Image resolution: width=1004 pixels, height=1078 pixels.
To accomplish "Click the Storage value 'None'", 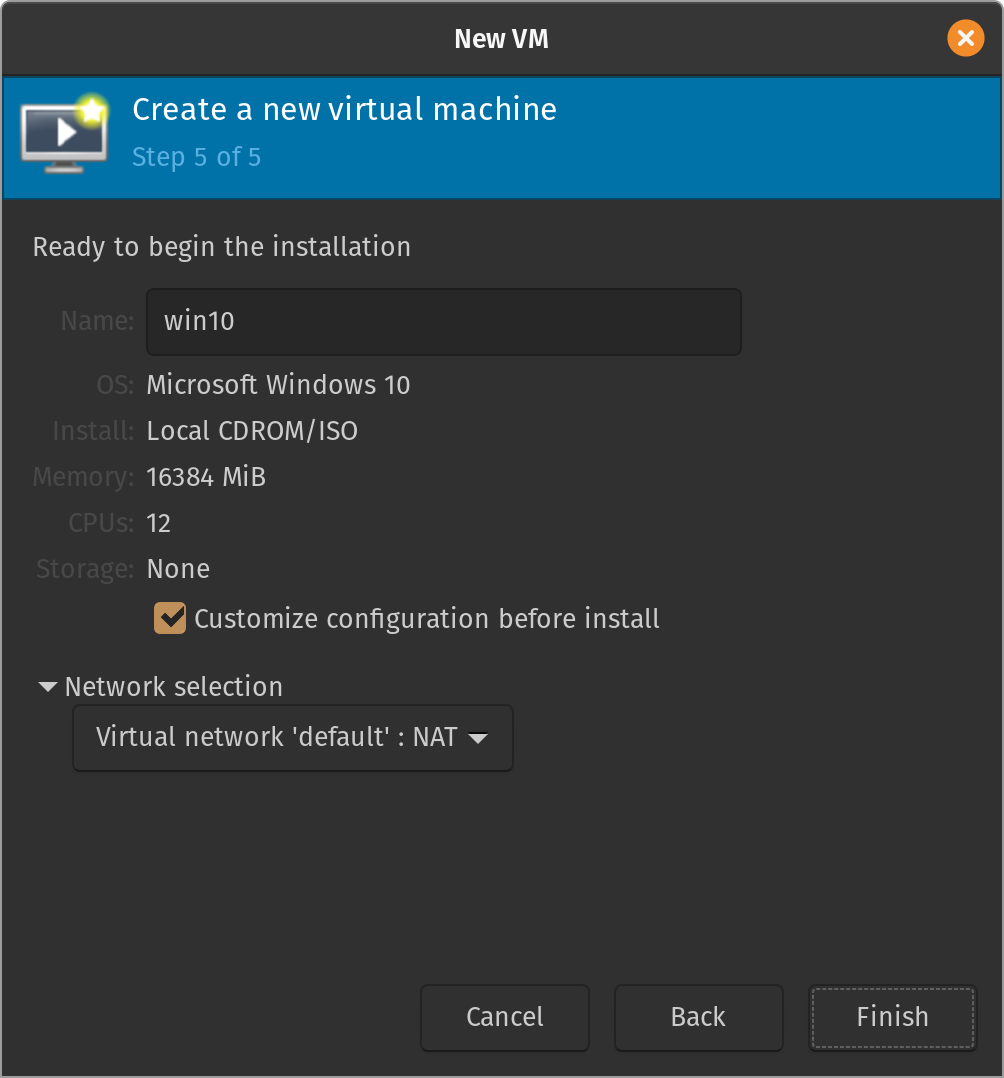I will pos(178,569).
